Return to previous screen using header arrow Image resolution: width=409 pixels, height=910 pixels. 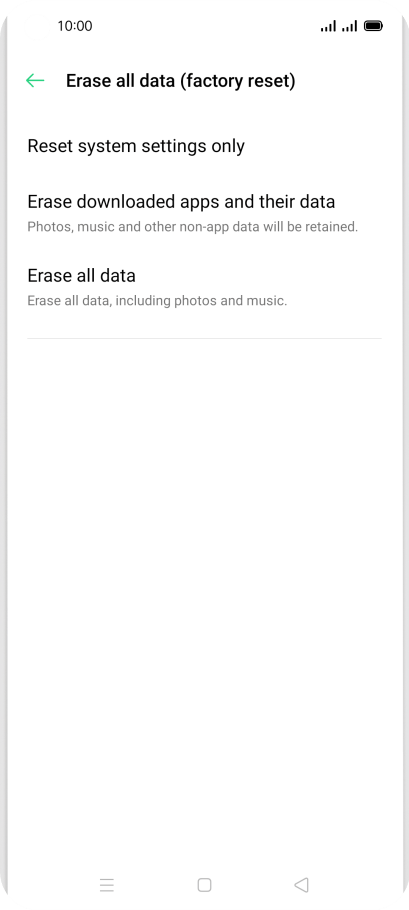point(35,81)
